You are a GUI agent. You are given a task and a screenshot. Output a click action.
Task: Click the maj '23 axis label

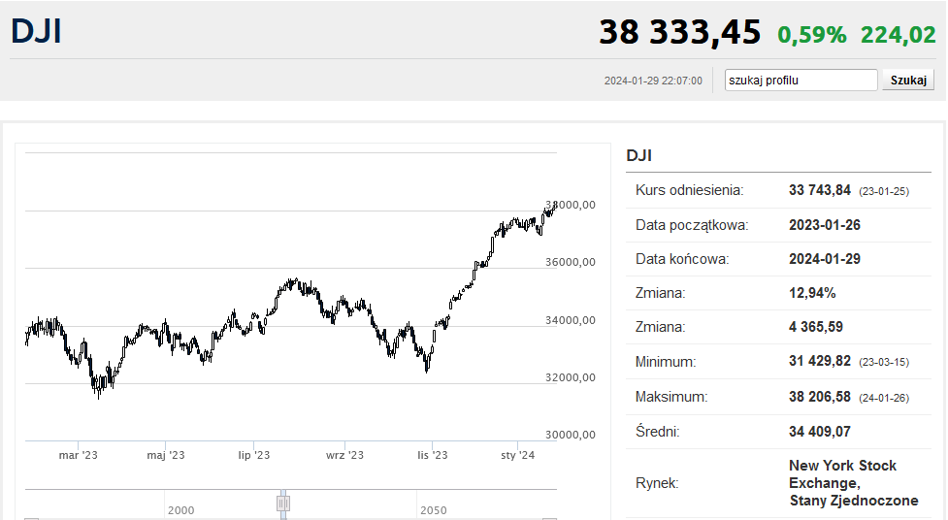(x=166, y=455)
